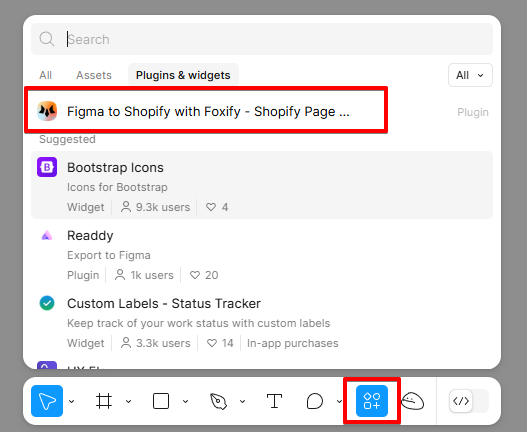
Task: Switch to the All tab
Action: pos(45,75)
